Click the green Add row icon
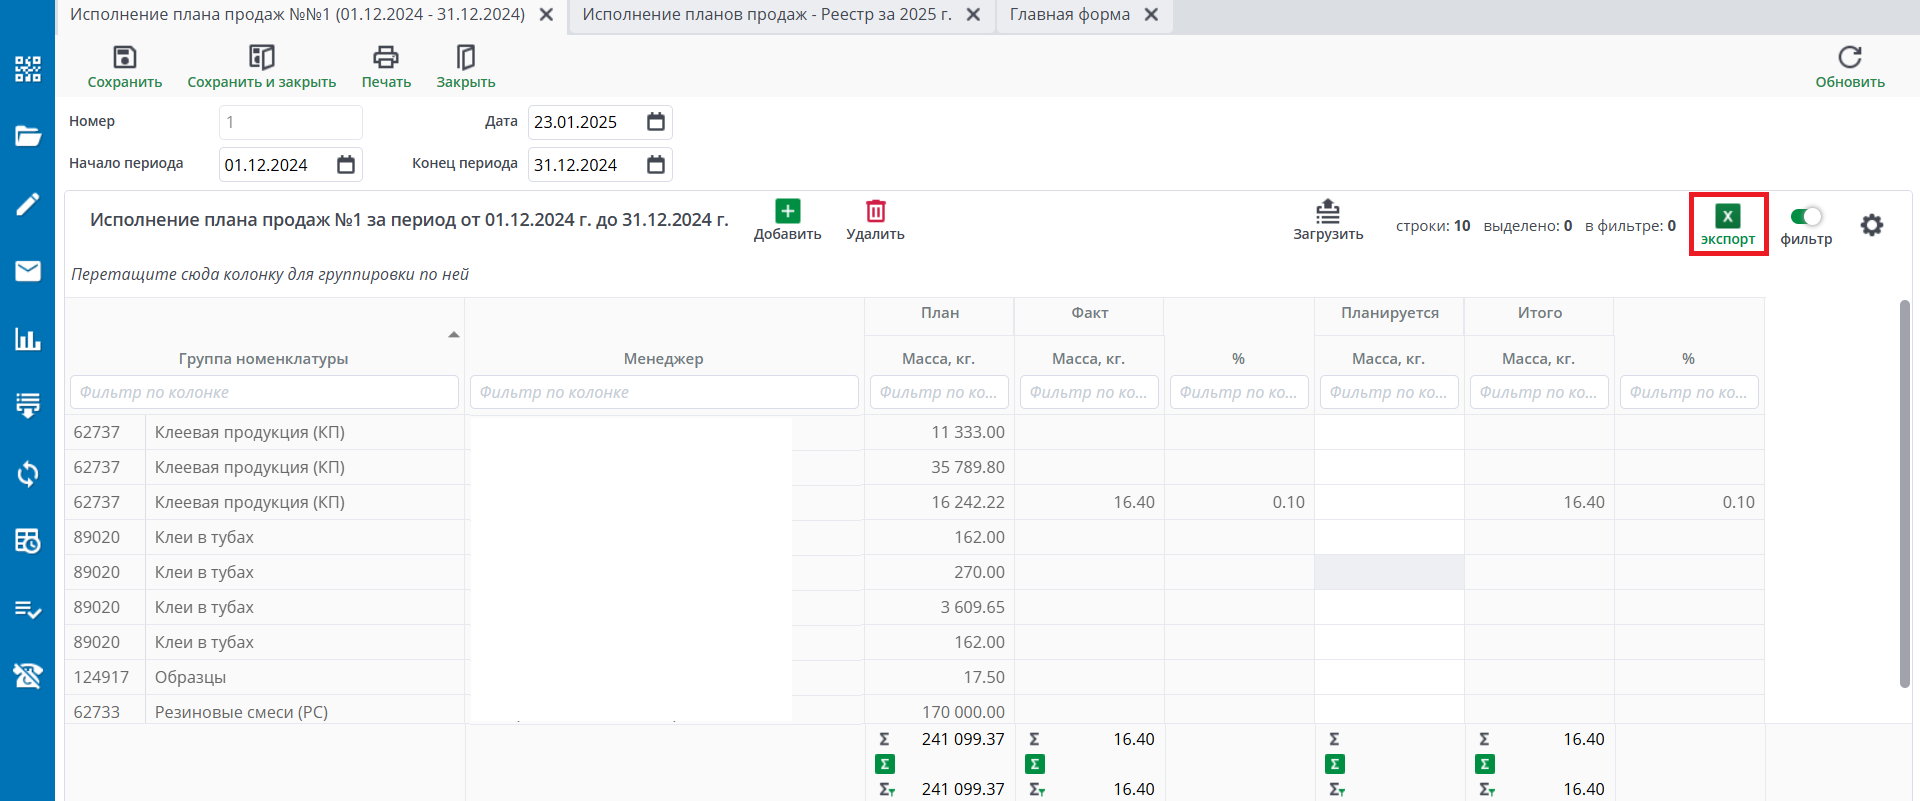Viewport: 1920px width, 801px height. coord(787,211)
